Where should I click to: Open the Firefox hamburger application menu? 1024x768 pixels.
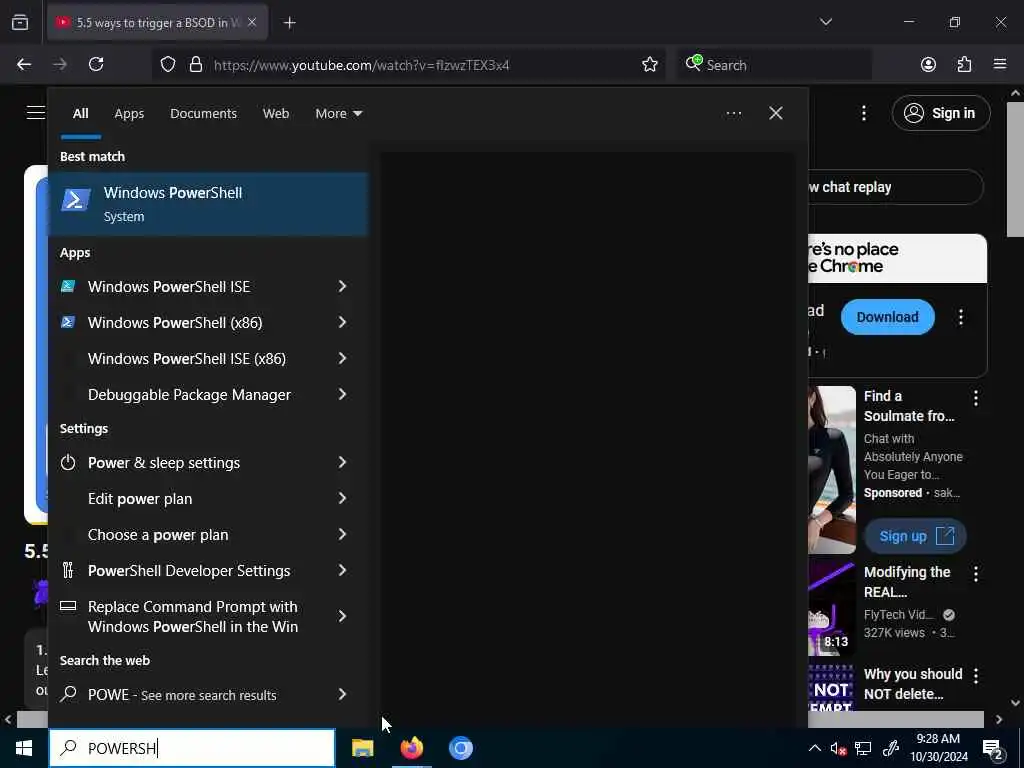[1000, 64]
